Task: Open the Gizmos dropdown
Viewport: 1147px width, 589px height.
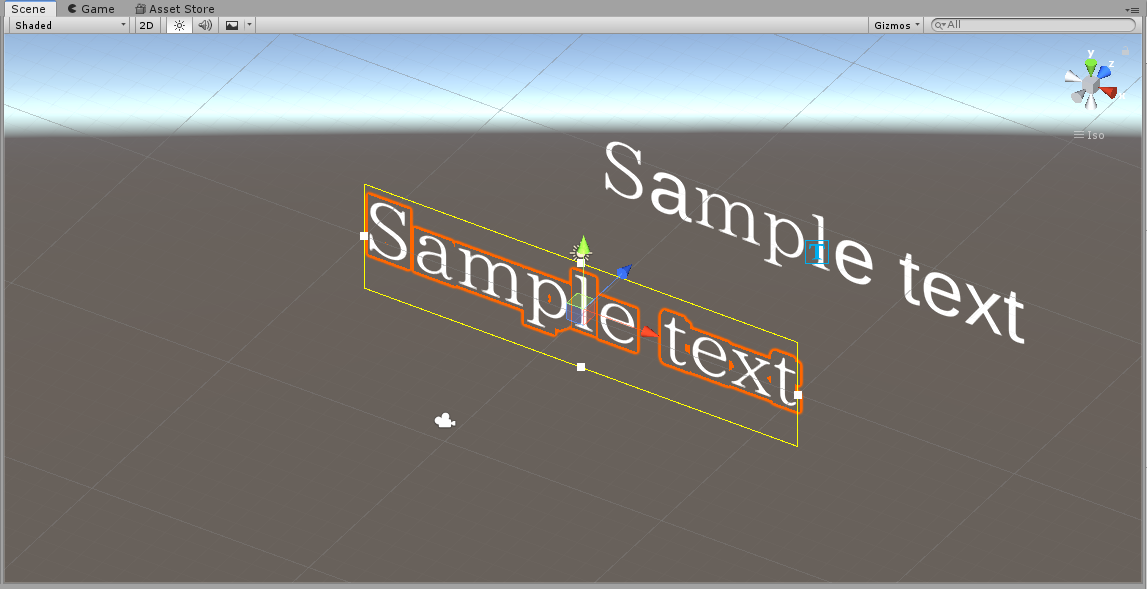Action: coord(896,25)
